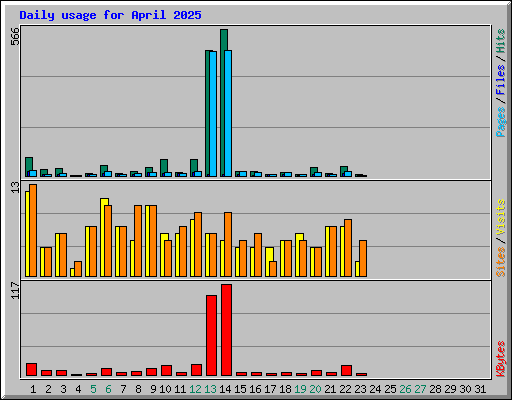
Task: Select day 31 on the x-axis
Action: [x=480, y=389]
